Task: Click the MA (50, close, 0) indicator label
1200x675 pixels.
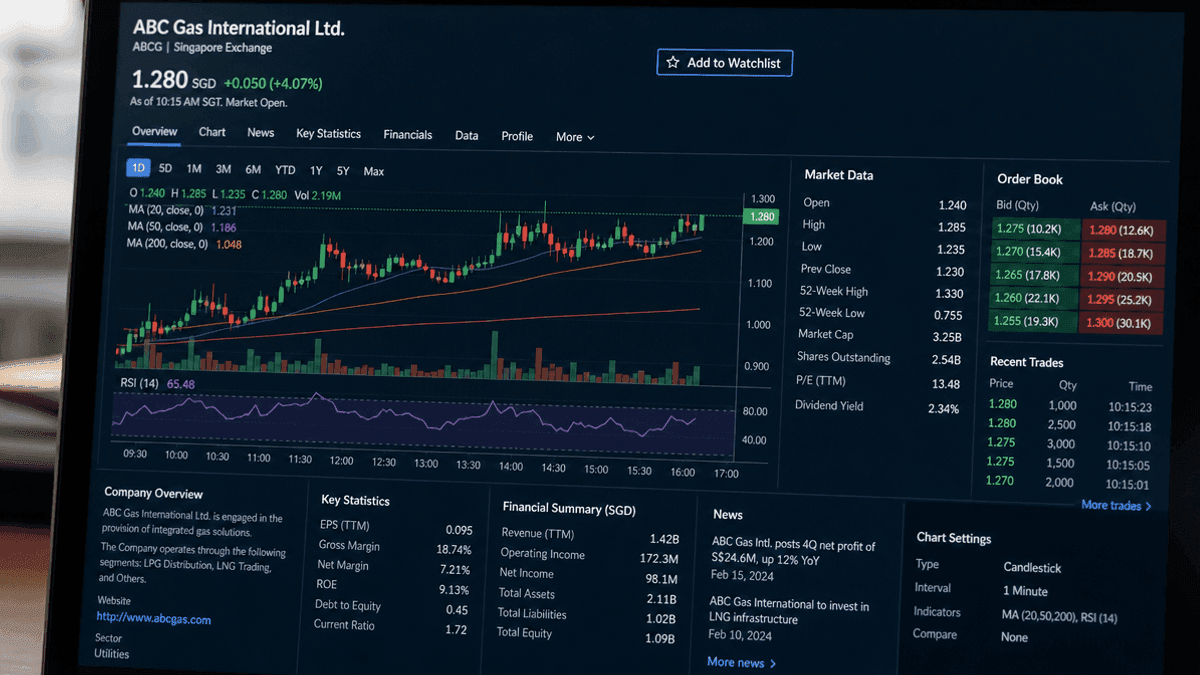Action: 165,227
